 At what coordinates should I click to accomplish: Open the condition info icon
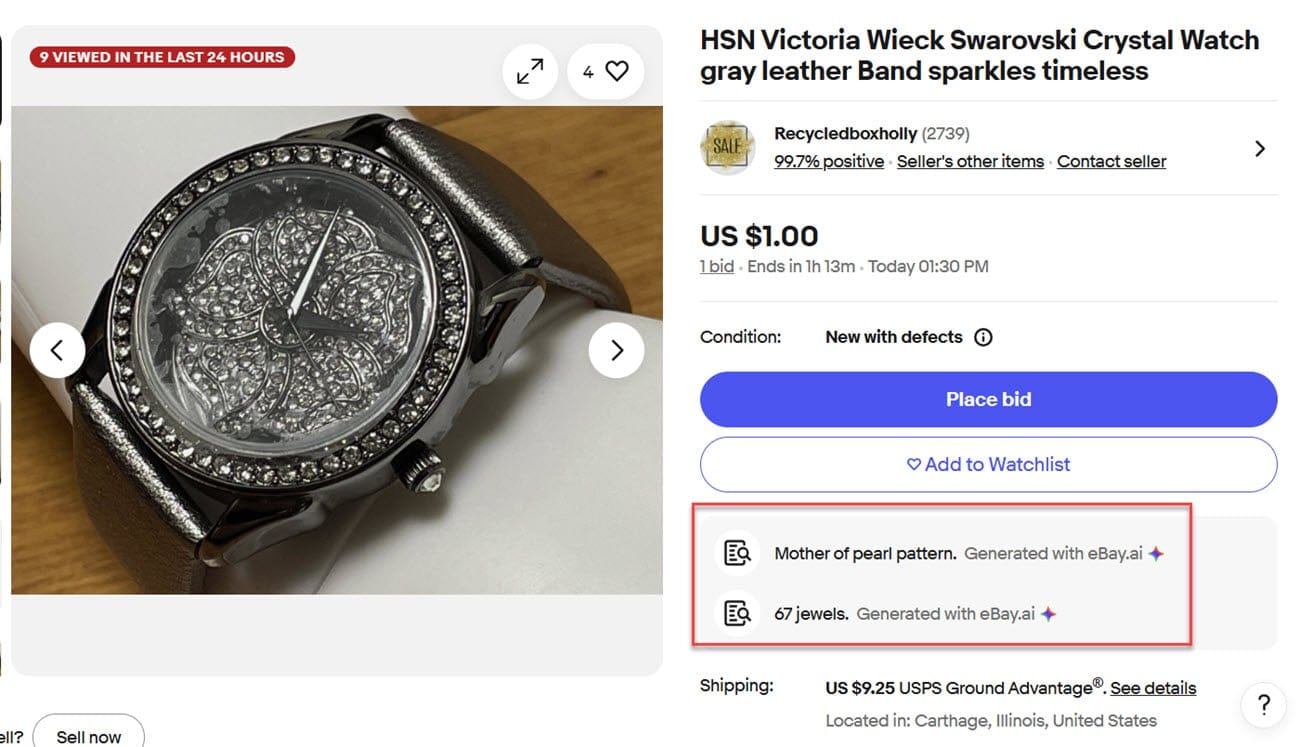[983, 337]
